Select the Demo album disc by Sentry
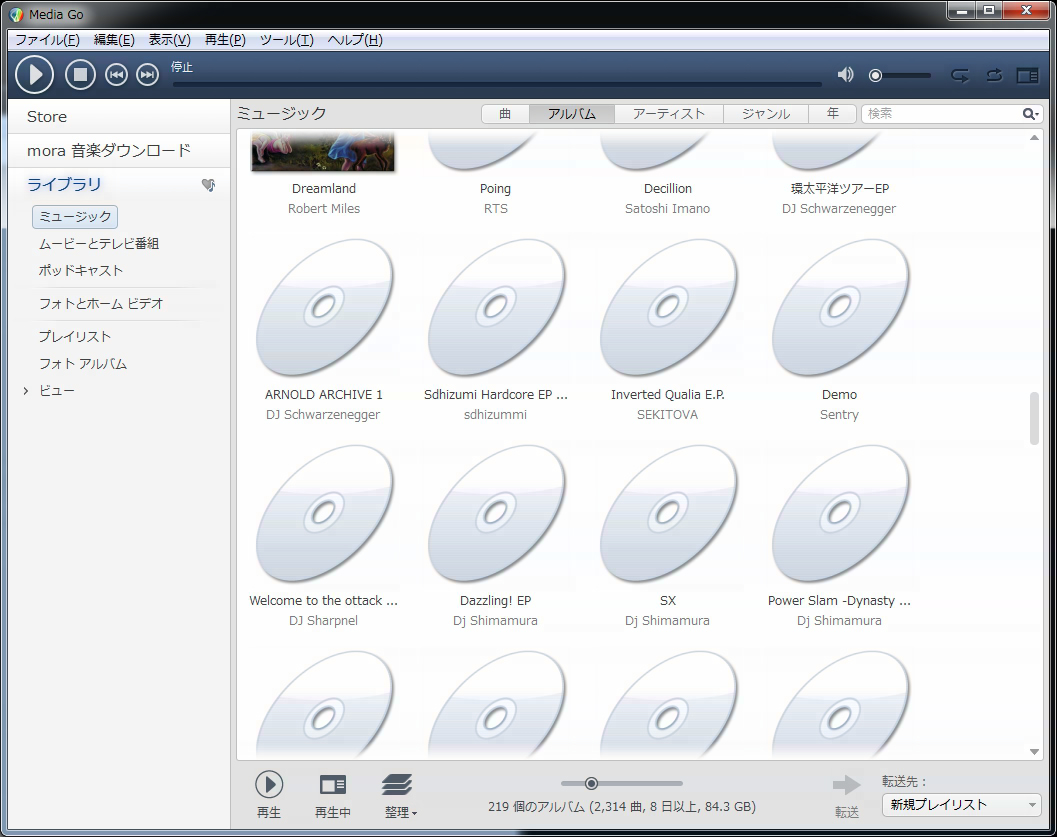1057x837 pixels. 839,307
